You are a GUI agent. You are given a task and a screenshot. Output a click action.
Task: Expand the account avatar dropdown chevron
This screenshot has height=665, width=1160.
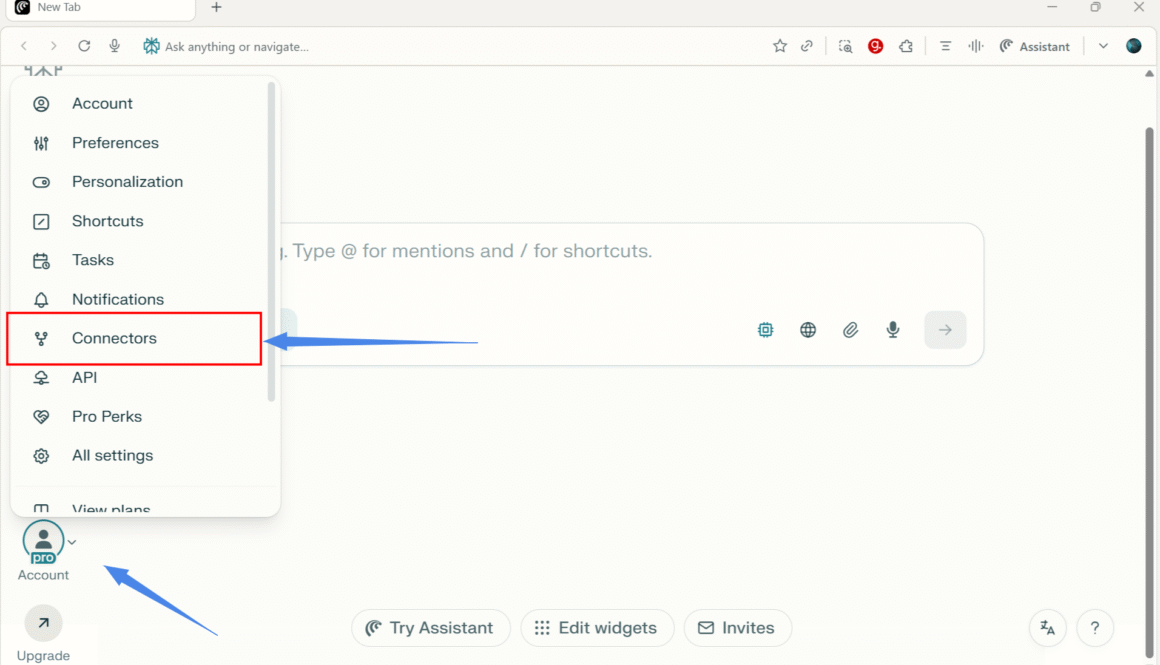[x=72, y=543]
